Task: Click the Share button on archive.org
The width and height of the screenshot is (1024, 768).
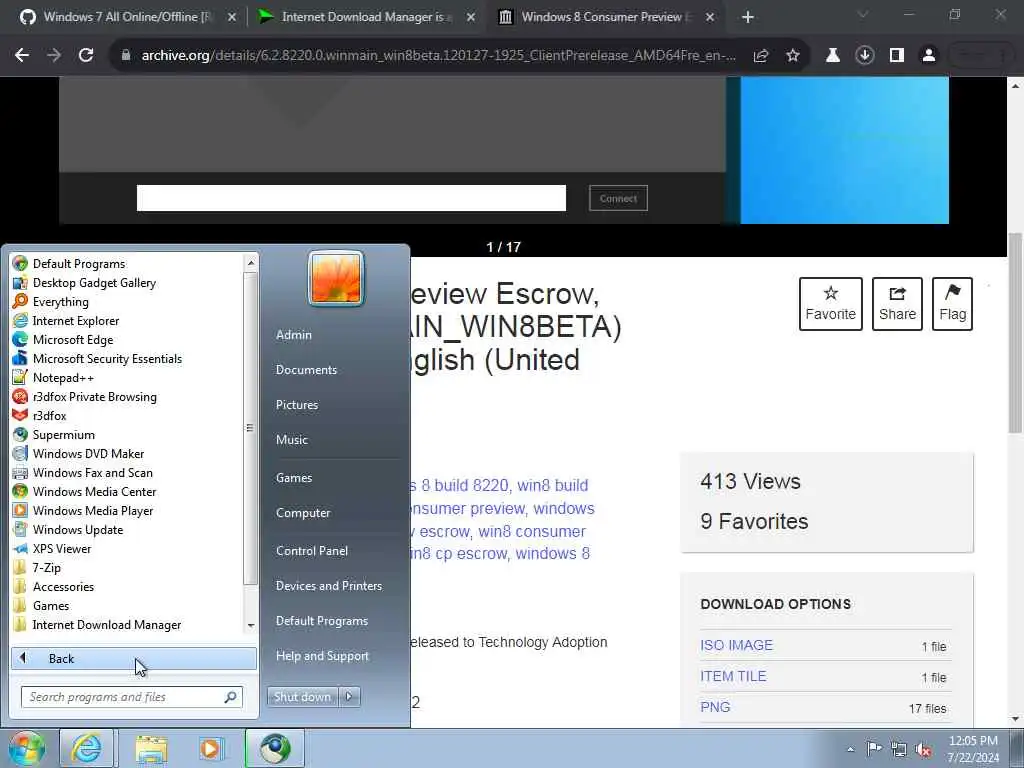Action: point(897,304)
